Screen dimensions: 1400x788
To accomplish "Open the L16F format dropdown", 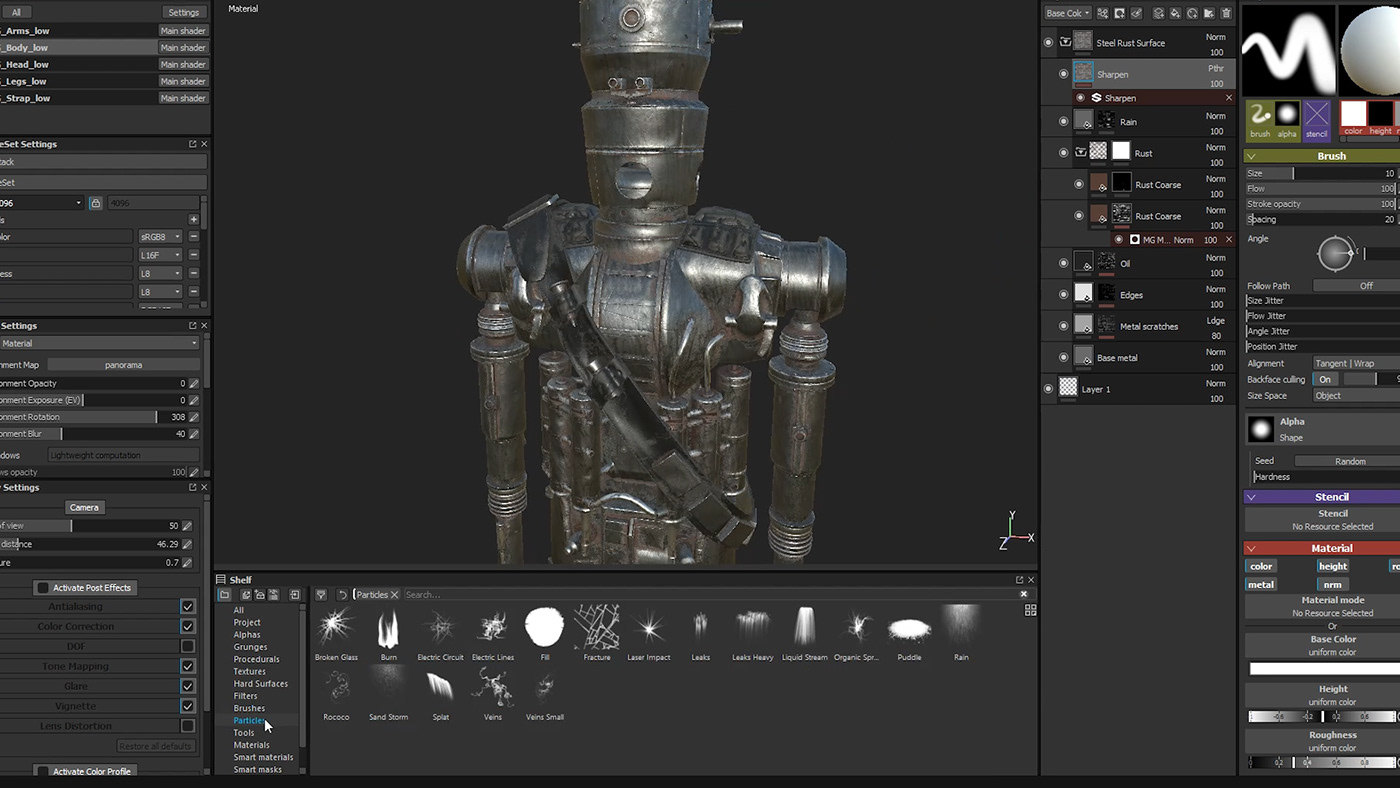I will 160,255.
